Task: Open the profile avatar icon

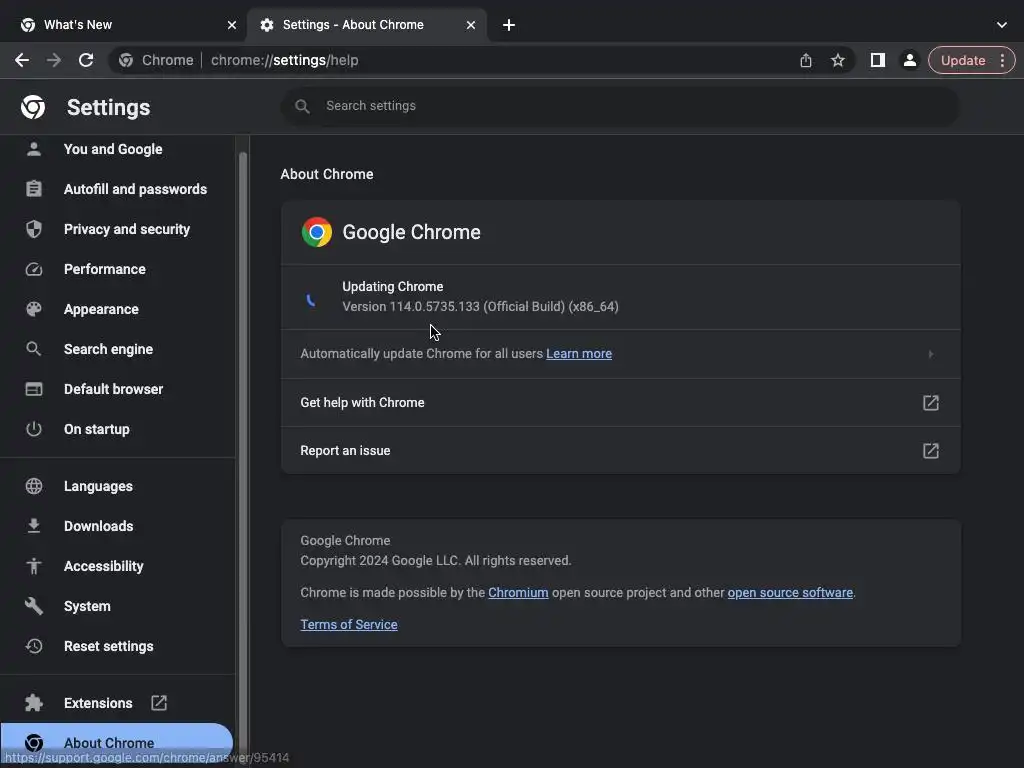Action: tap(910, 60)
